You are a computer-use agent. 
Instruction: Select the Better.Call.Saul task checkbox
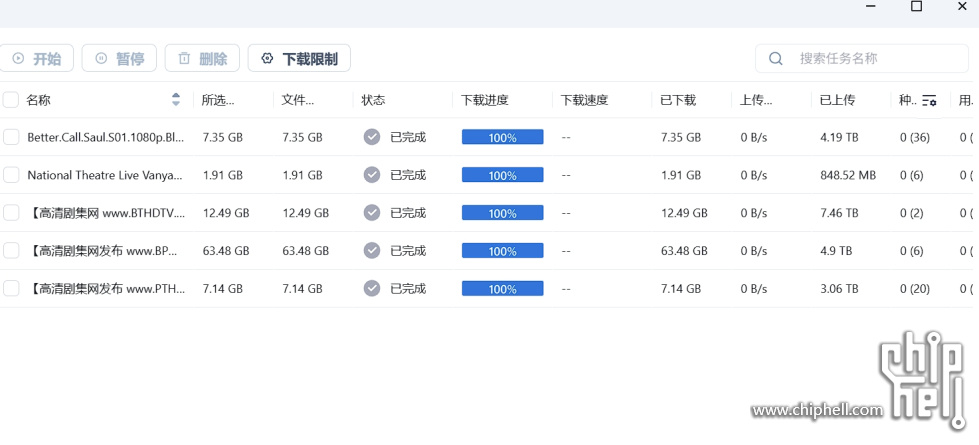point(11,137)
